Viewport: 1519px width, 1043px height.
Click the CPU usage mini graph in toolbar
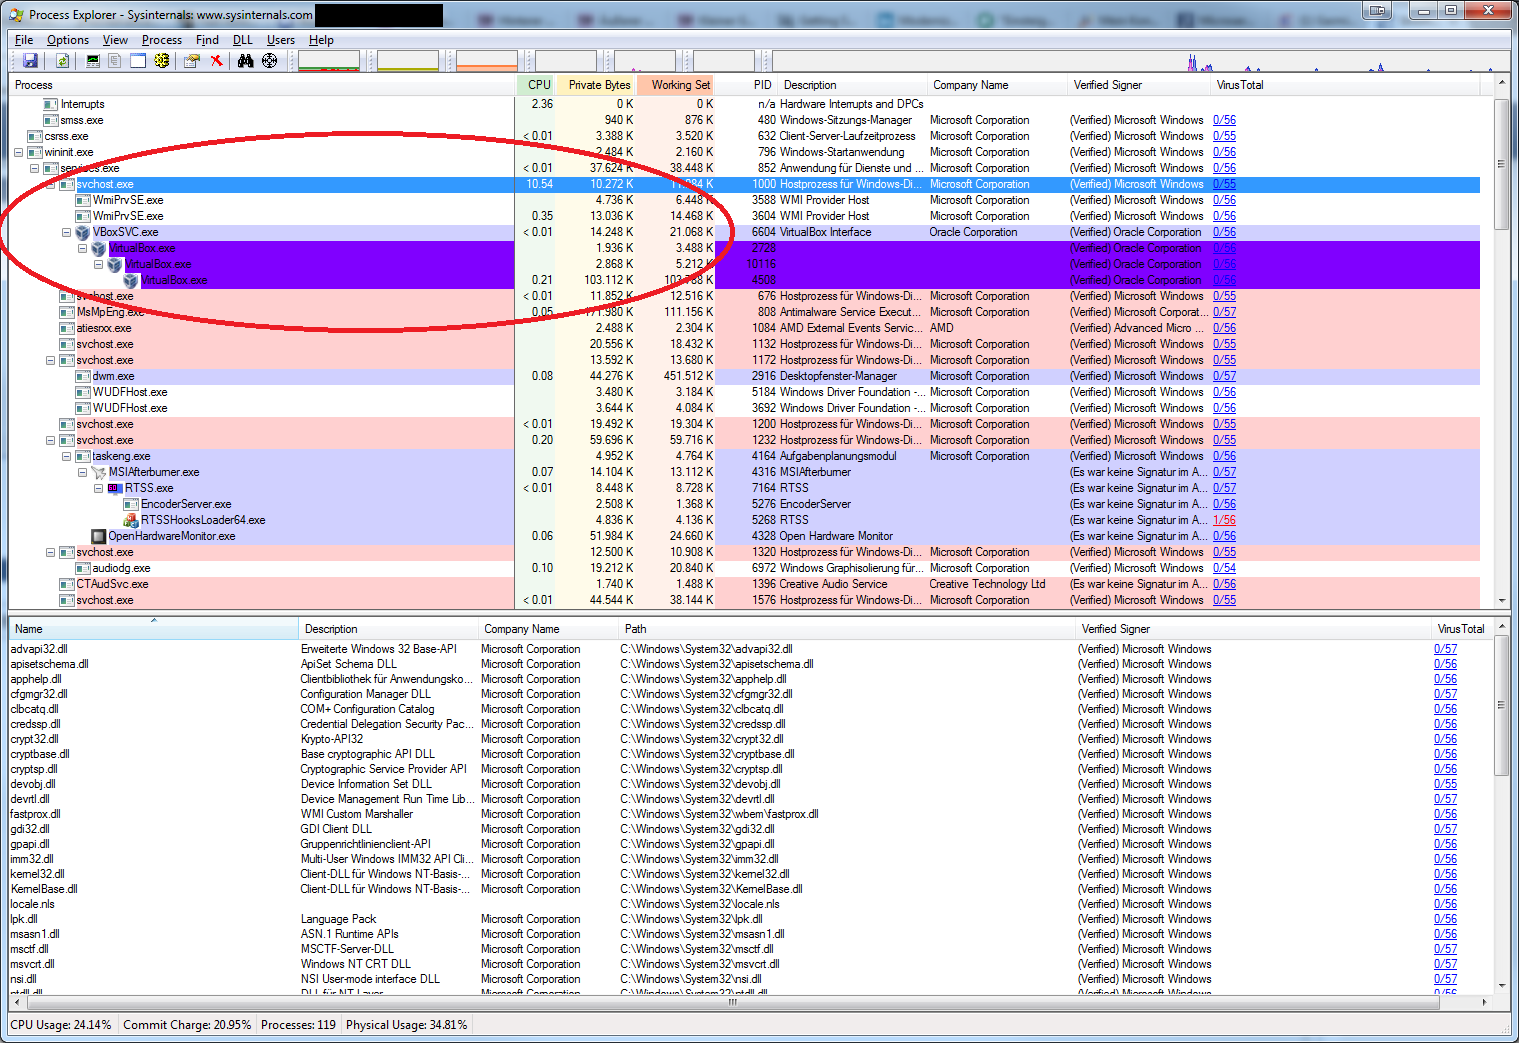pyautogui.click(x=329, y=61)
